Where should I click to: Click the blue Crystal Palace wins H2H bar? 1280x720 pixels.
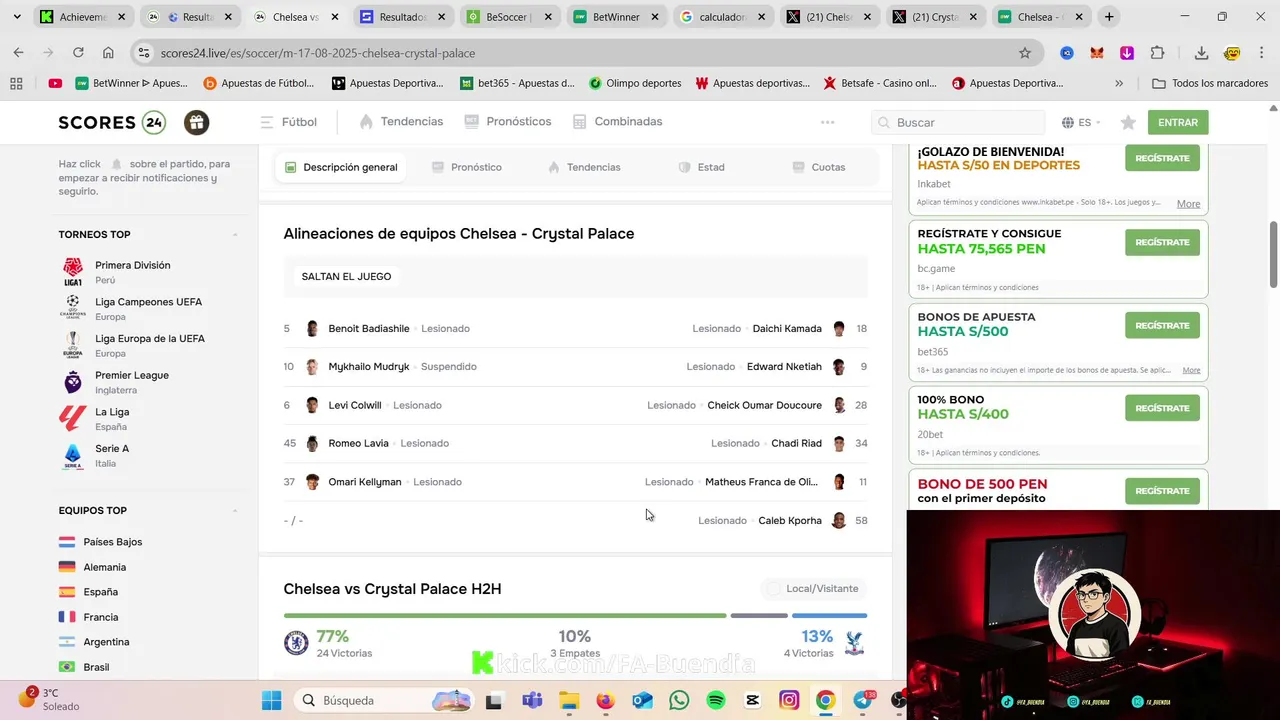(x=829, y=616)
